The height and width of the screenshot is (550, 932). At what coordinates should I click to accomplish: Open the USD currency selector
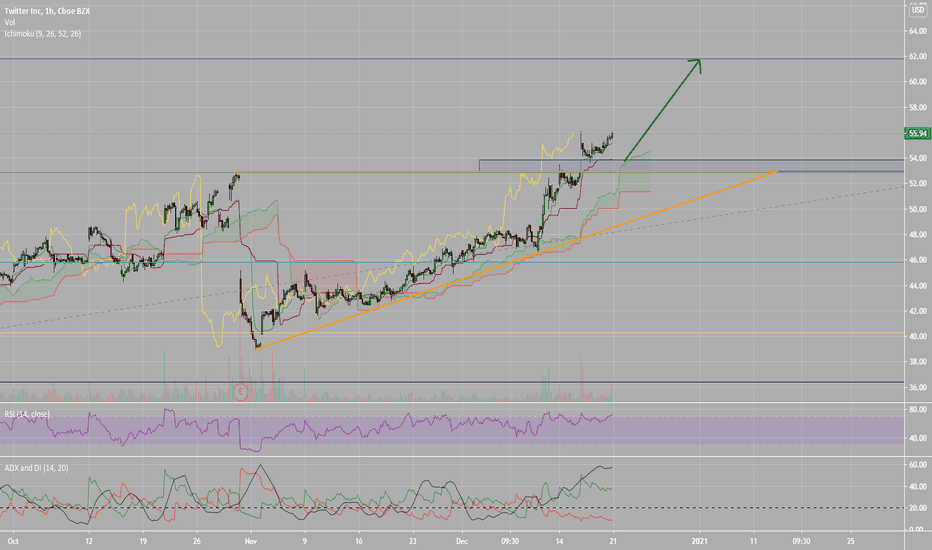pyautogui.click(x=918, y=10)
